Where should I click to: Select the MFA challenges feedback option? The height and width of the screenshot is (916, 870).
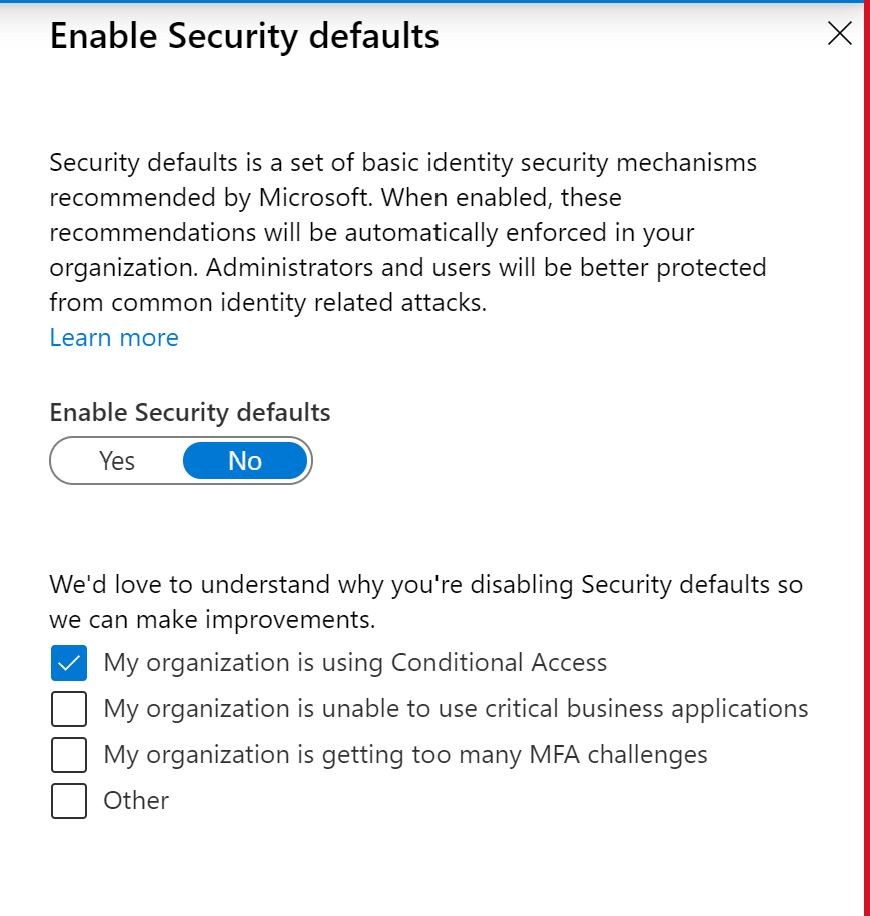click(67, 754)
